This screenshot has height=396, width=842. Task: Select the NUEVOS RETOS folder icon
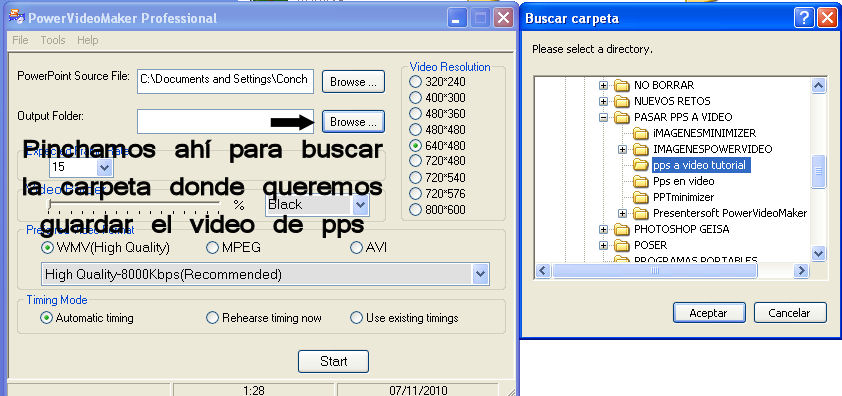[x=621, y=101]
